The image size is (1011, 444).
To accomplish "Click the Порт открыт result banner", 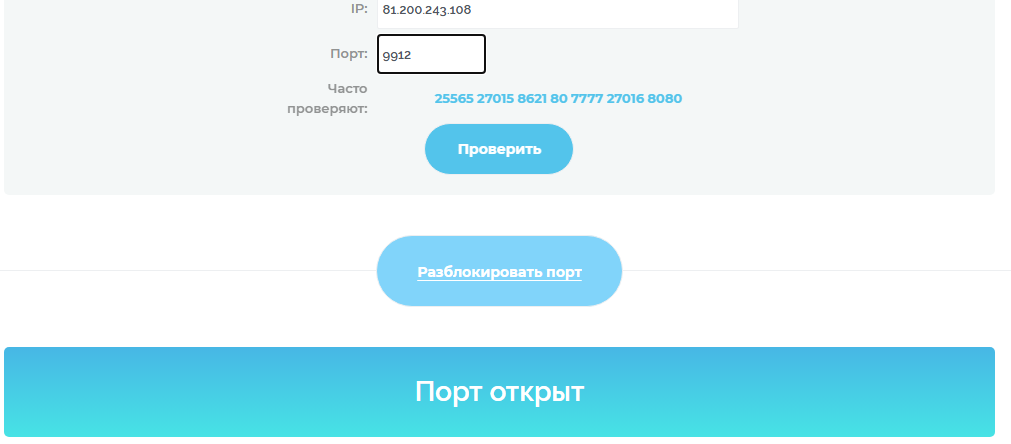I will coord(500,392).
